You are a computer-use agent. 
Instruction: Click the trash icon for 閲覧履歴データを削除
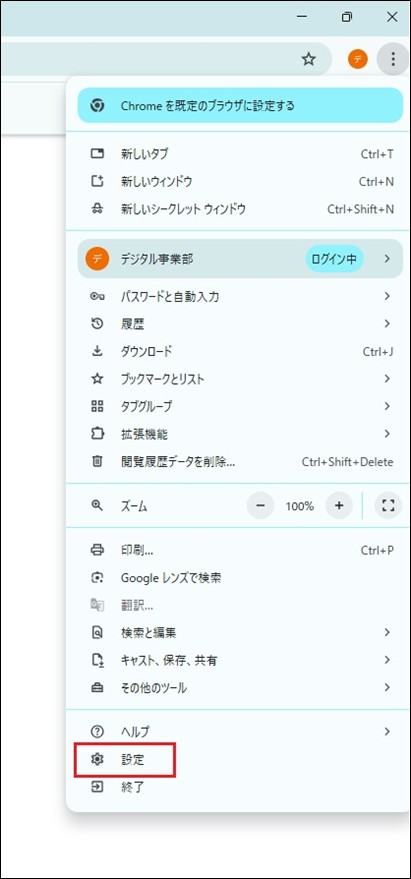(97, 462)
